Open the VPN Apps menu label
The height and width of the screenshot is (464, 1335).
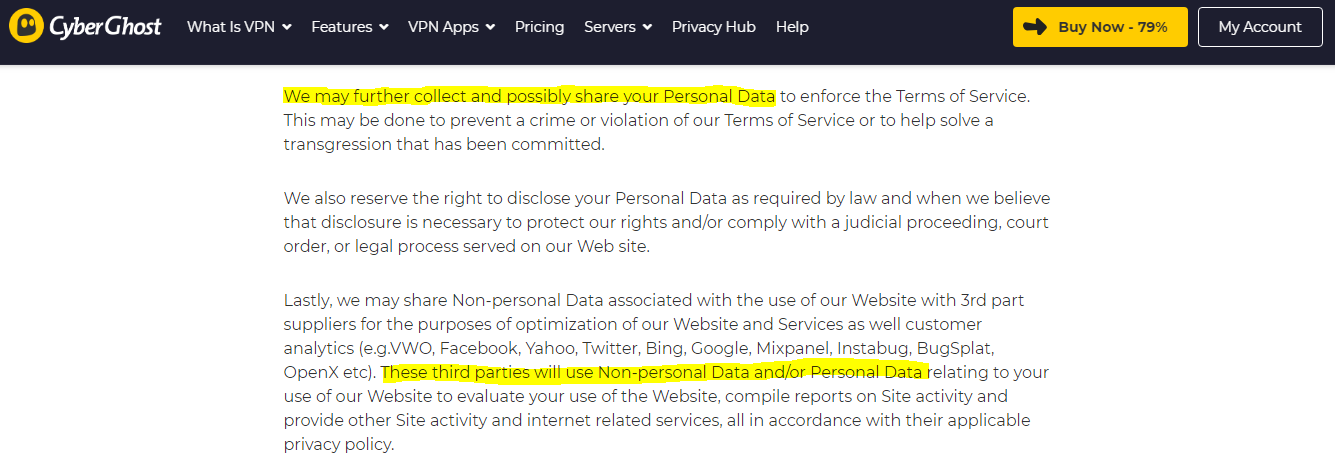pyautogui.click(x=444, y=27)
